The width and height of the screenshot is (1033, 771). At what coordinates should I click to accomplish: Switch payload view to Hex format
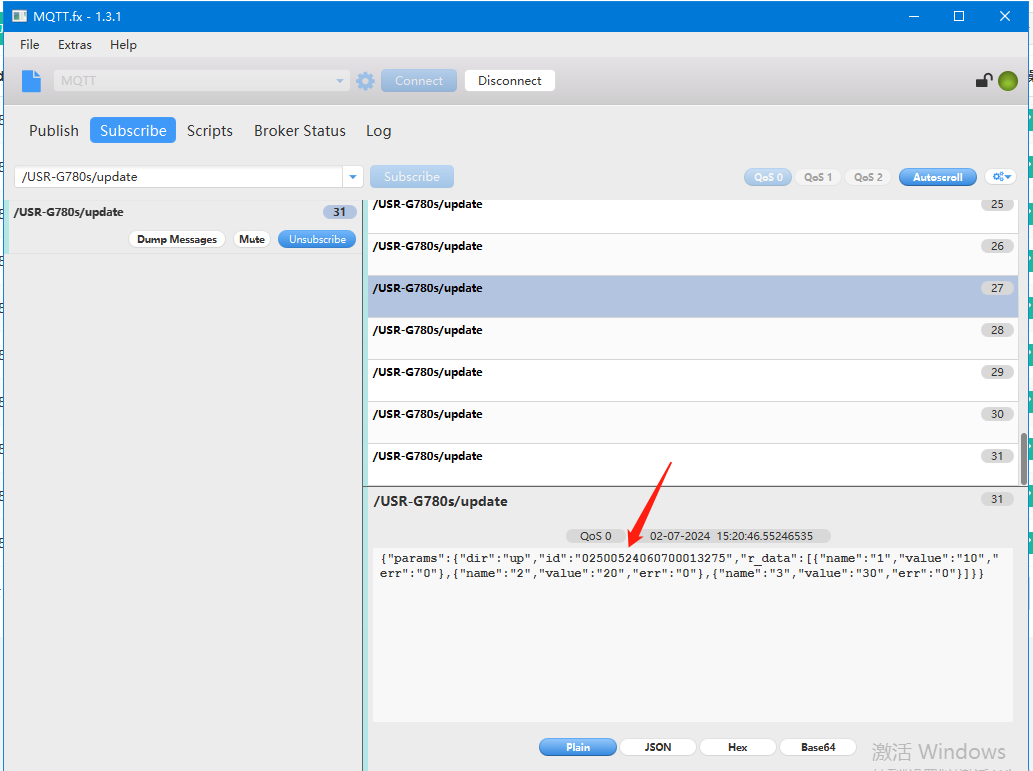(737, 747)
